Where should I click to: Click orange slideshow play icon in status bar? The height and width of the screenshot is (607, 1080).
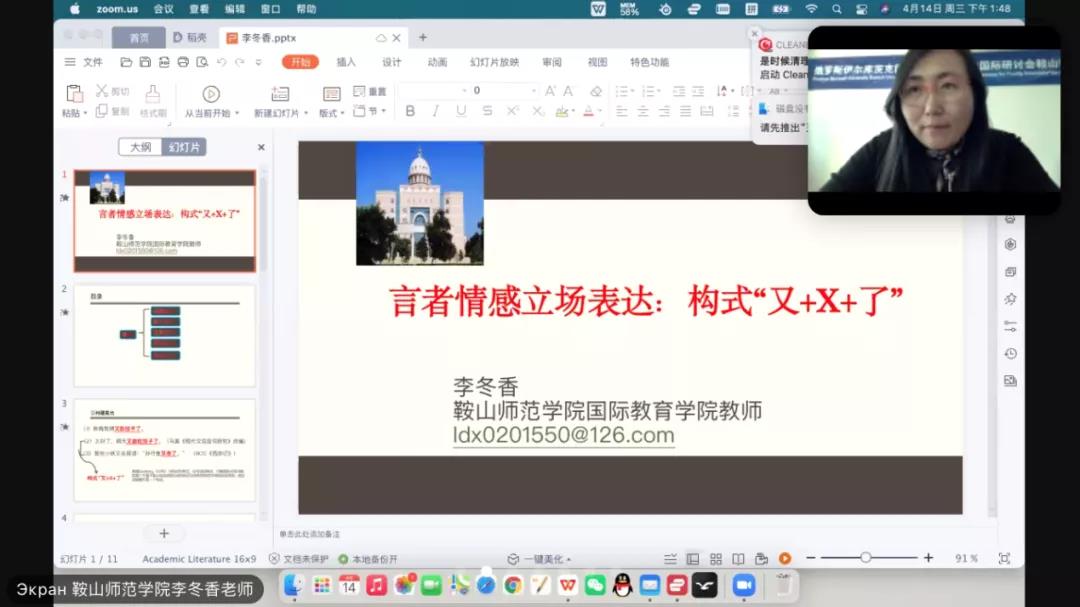pos(785,558)
